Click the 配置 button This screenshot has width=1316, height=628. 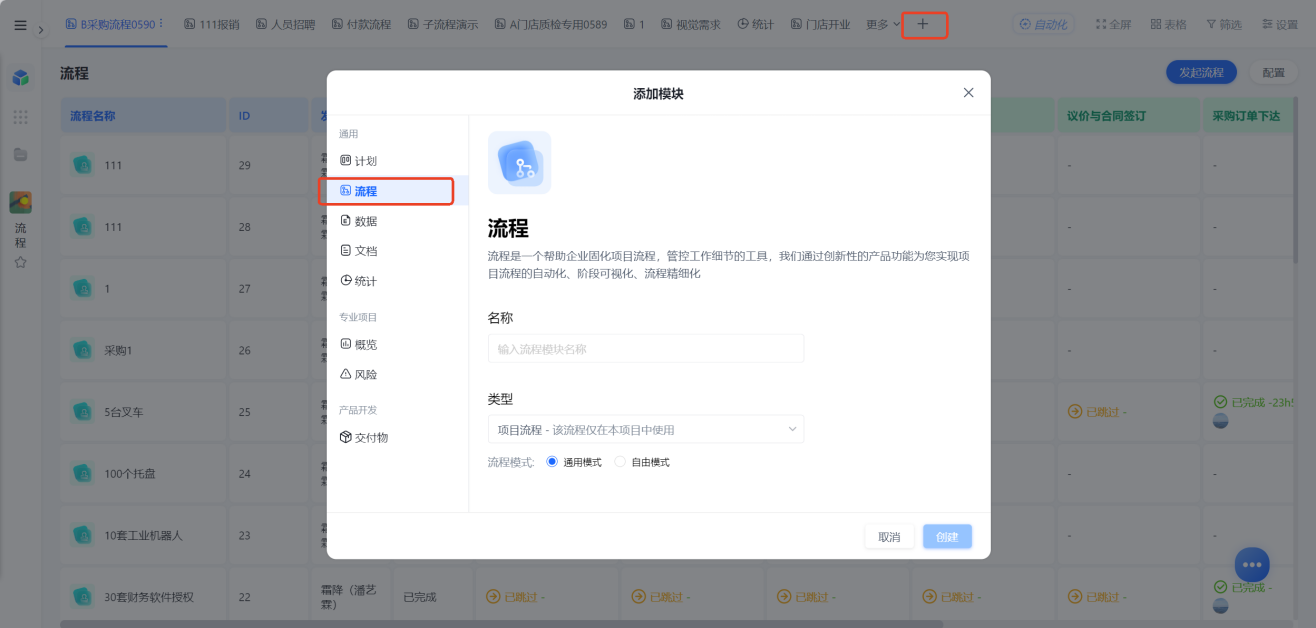click(1274, 72)
